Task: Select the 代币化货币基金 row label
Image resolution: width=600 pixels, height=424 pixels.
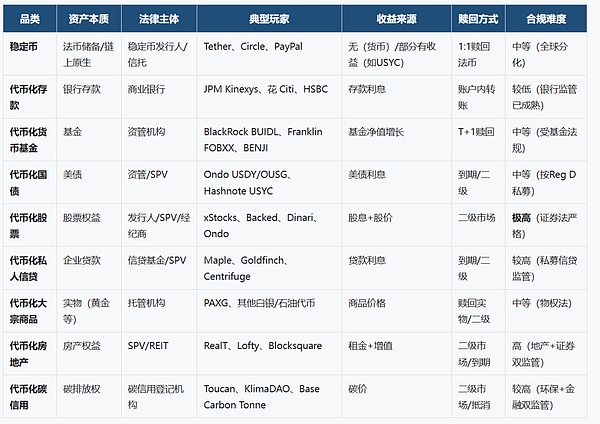Action: [28, 140]
